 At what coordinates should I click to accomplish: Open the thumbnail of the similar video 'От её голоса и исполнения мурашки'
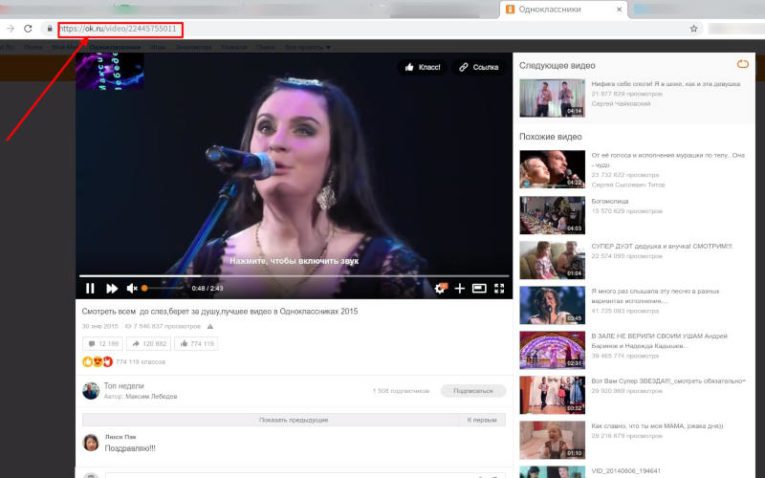(552, 169)
